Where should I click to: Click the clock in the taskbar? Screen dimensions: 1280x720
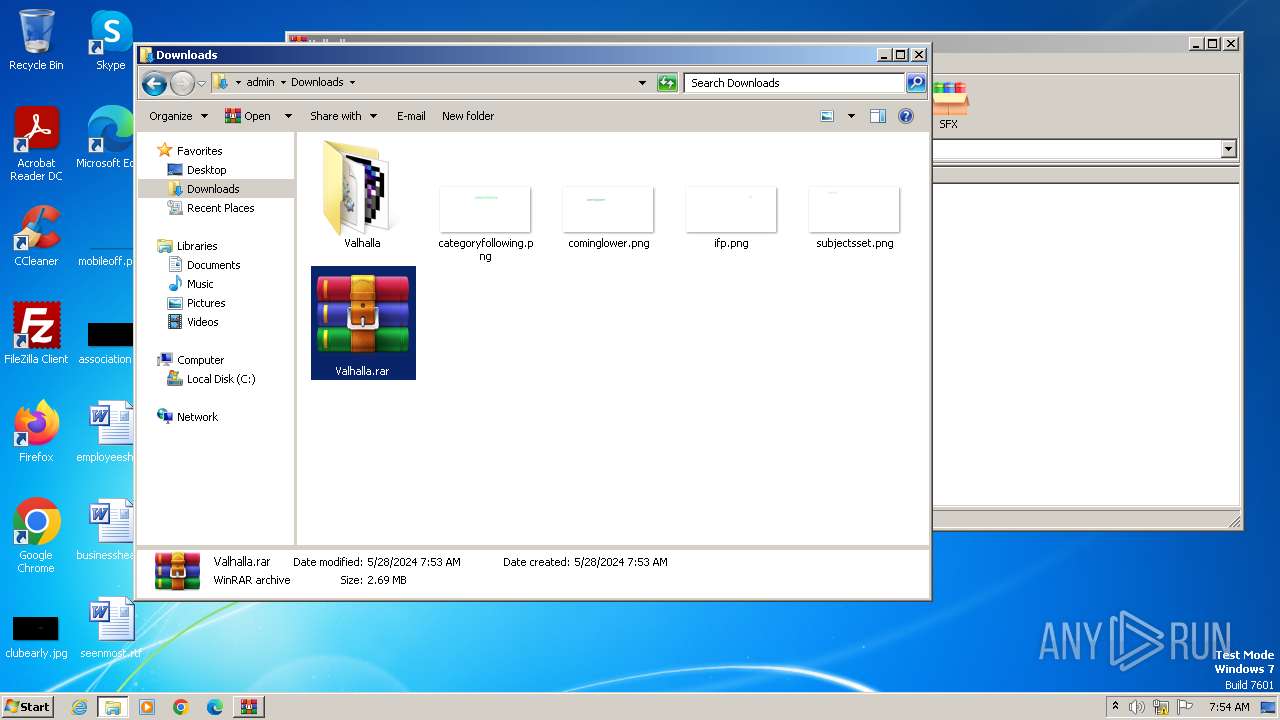(1229, 707)
